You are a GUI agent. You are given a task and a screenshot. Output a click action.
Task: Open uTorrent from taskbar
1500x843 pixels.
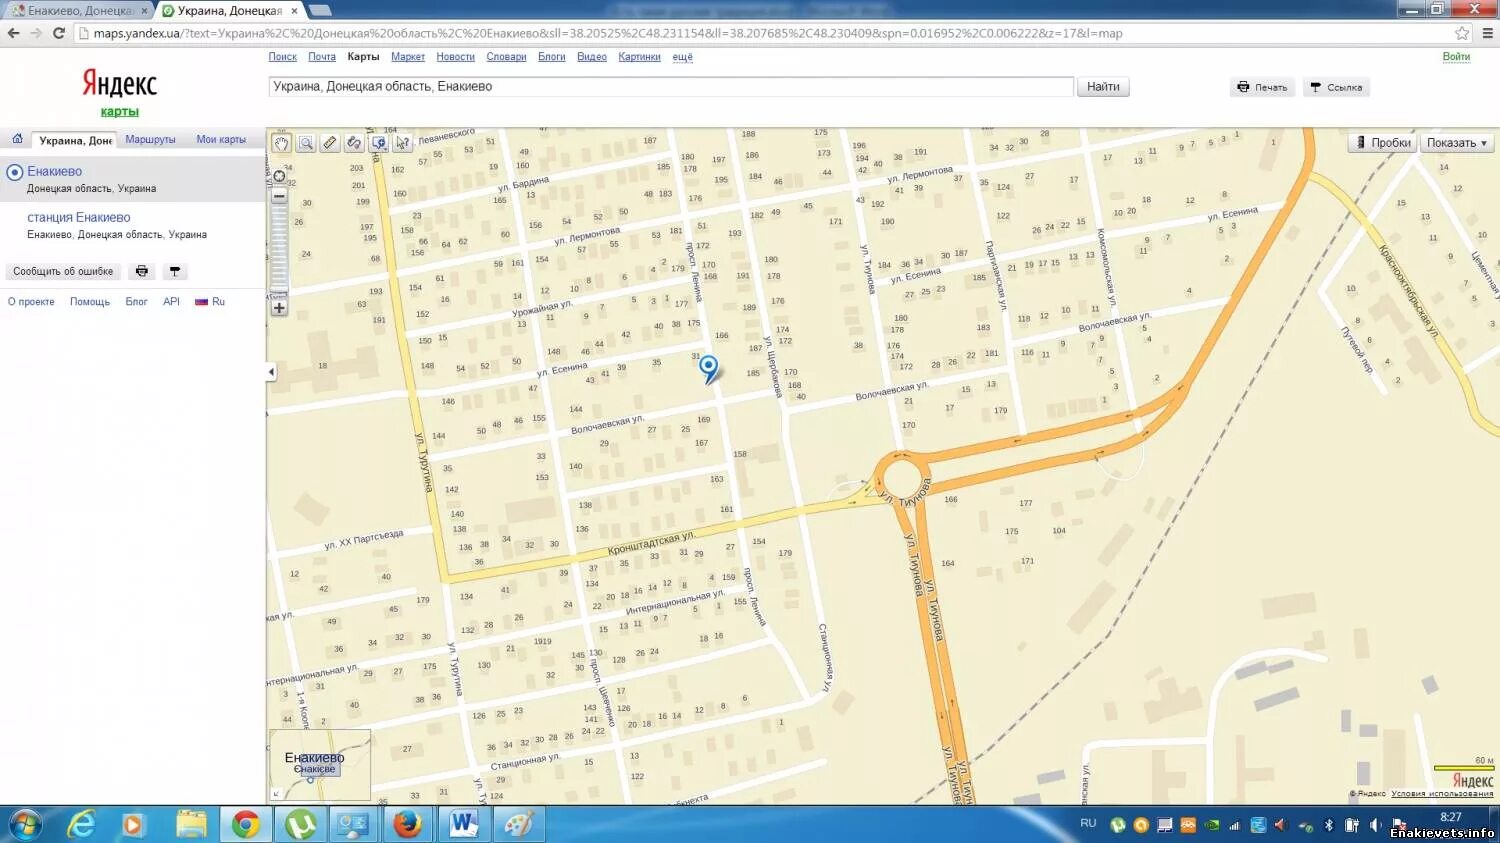[x=300, y=825]
